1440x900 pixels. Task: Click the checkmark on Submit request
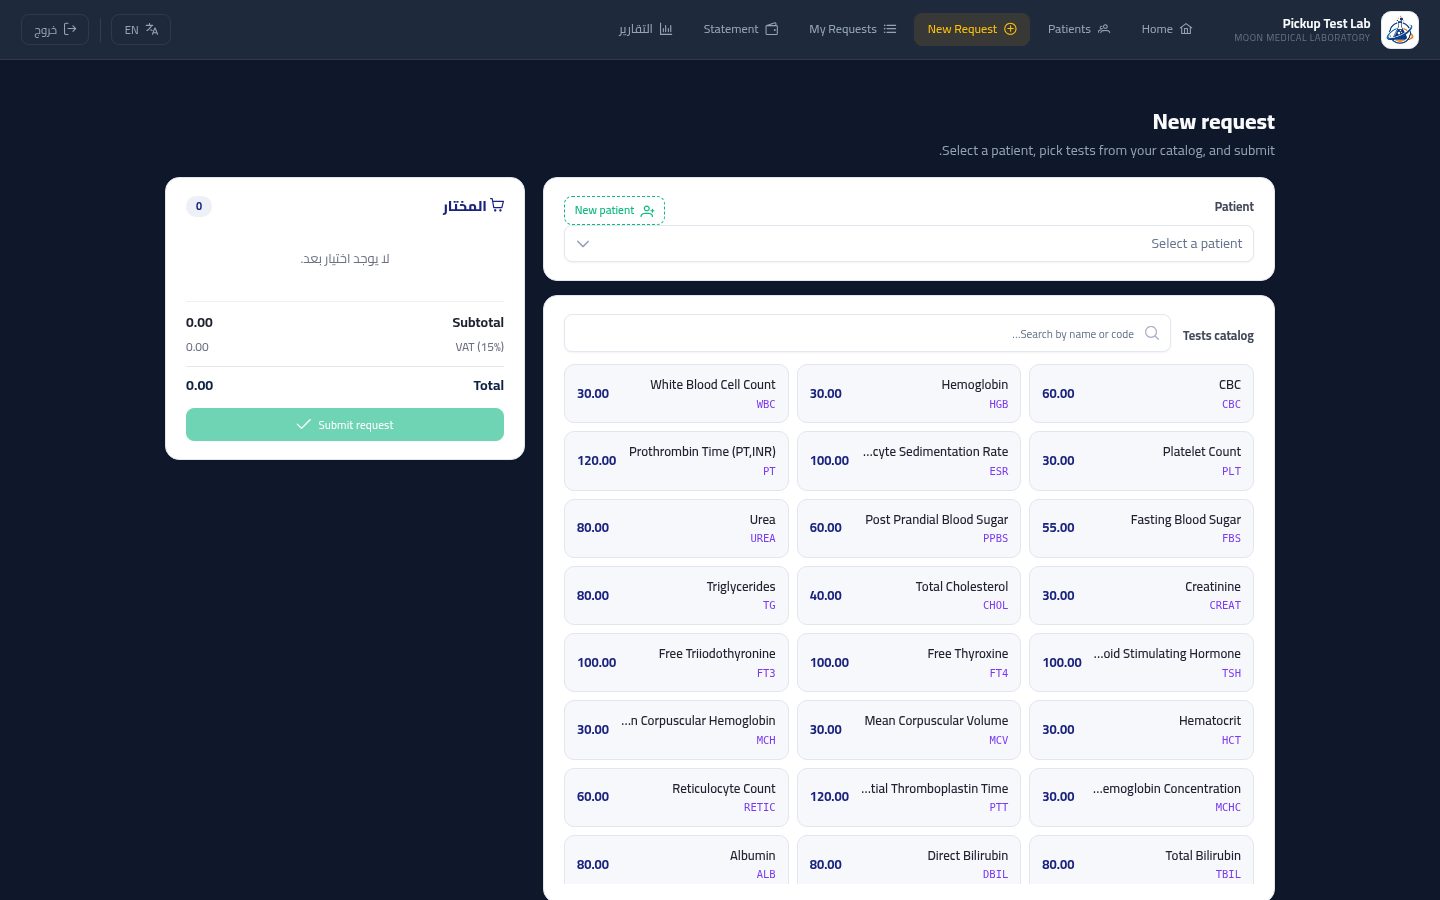point(304,424)
